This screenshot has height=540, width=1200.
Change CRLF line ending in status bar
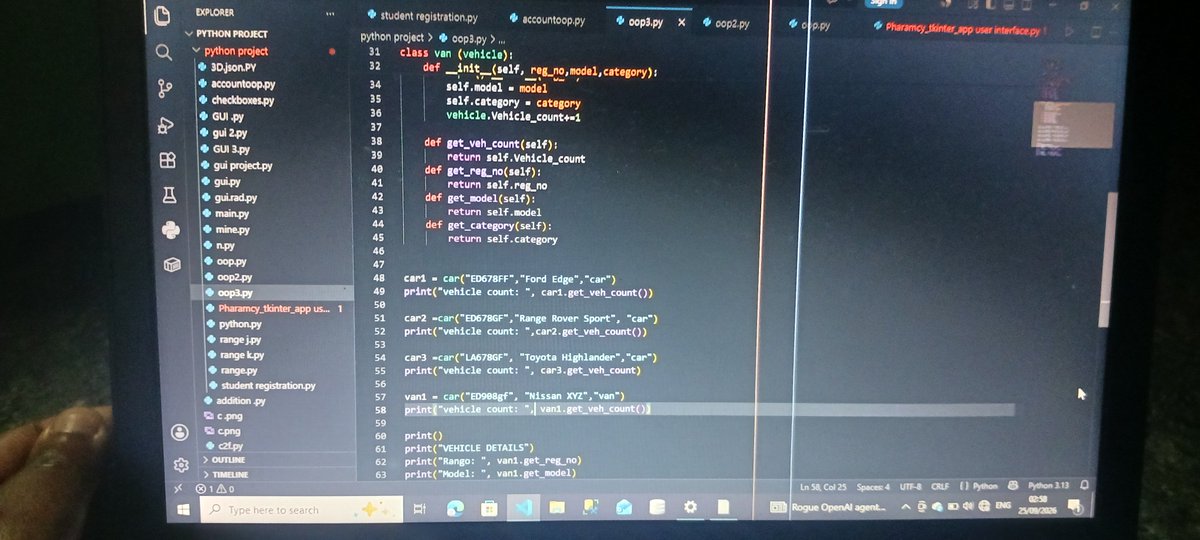(x=940, y=487)
